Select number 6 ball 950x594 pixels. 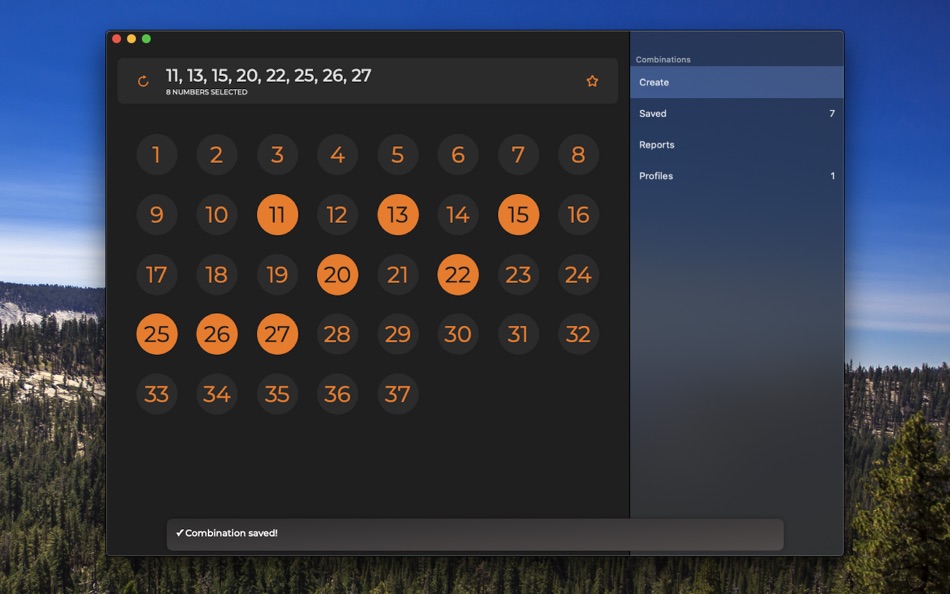[458, 155]
